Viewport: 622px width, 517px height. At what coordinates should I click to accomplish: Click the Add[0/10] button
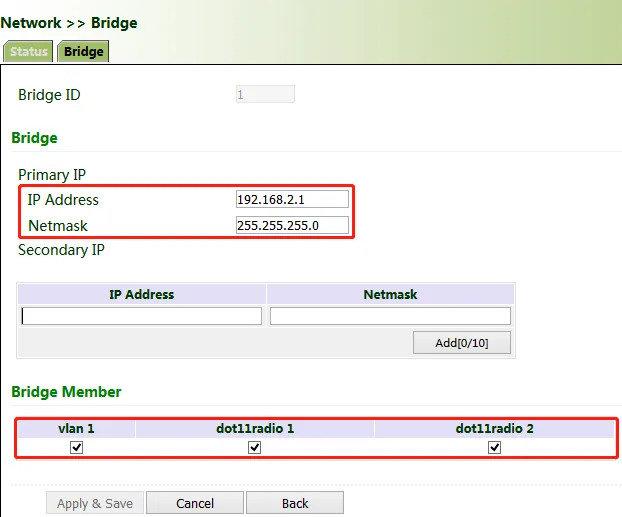point(462,343)
